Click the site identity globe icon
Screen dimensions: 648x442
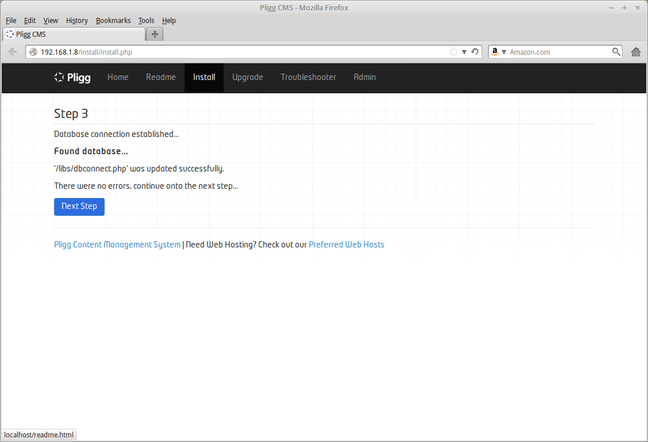(33, 52)
